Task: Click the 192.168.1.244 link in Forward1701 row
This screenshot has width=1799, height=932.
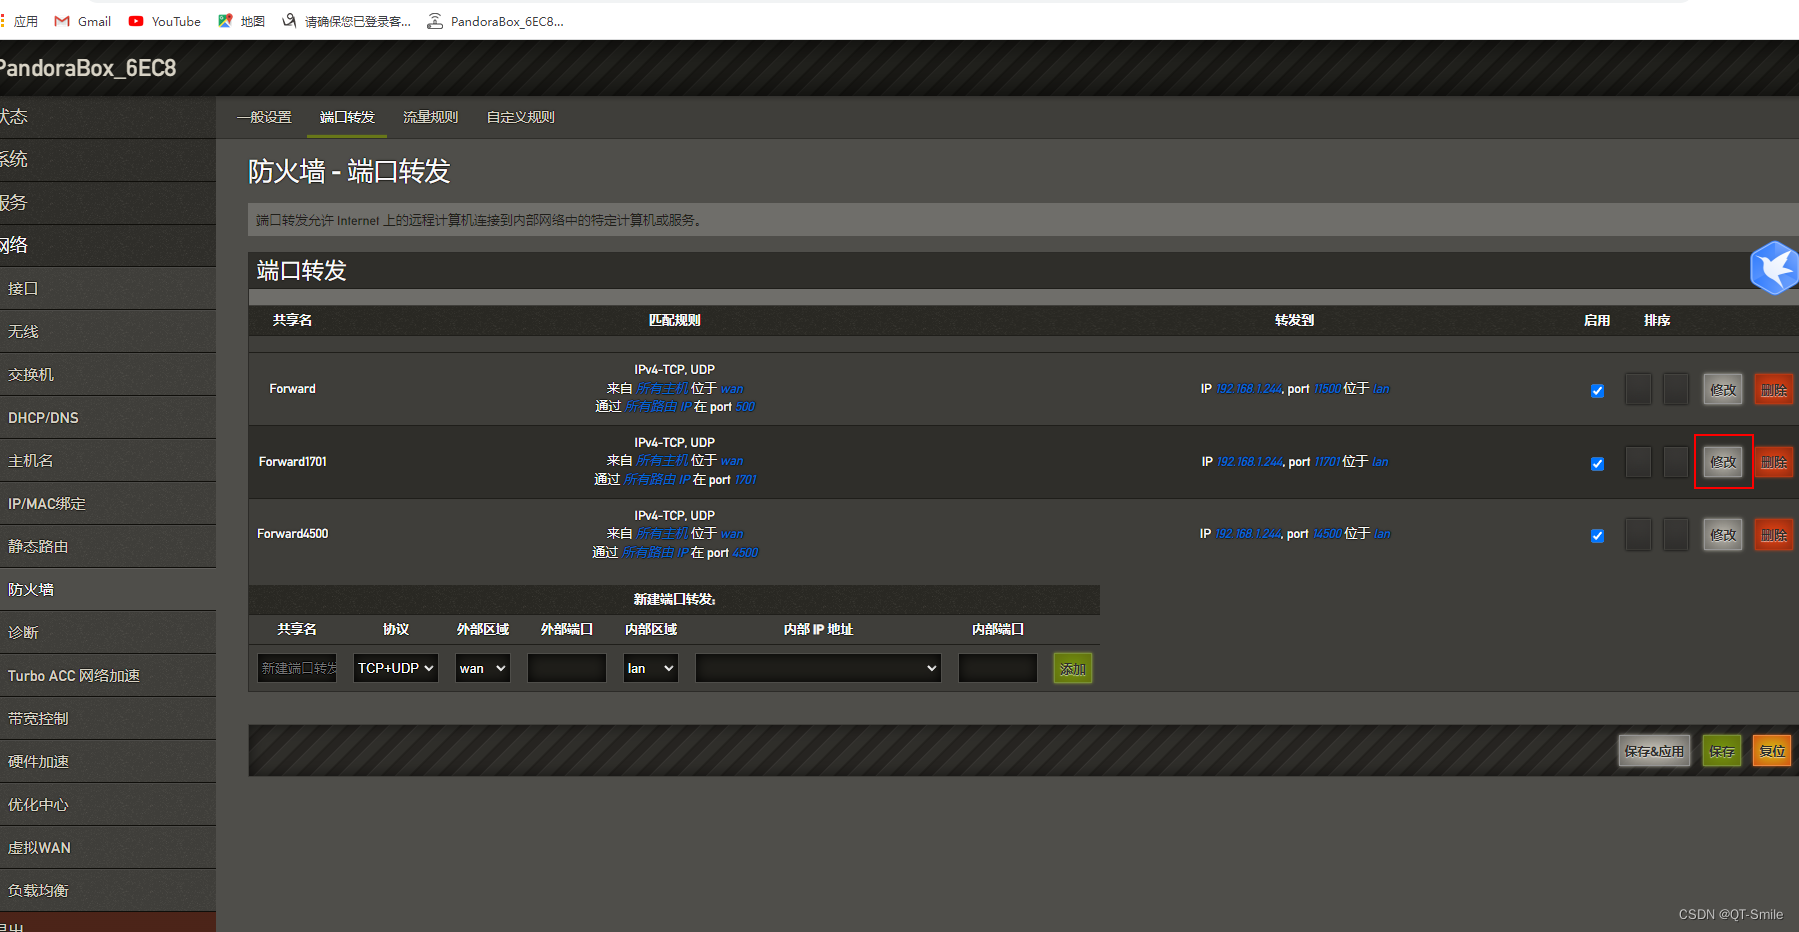Action: (1250, 462)
